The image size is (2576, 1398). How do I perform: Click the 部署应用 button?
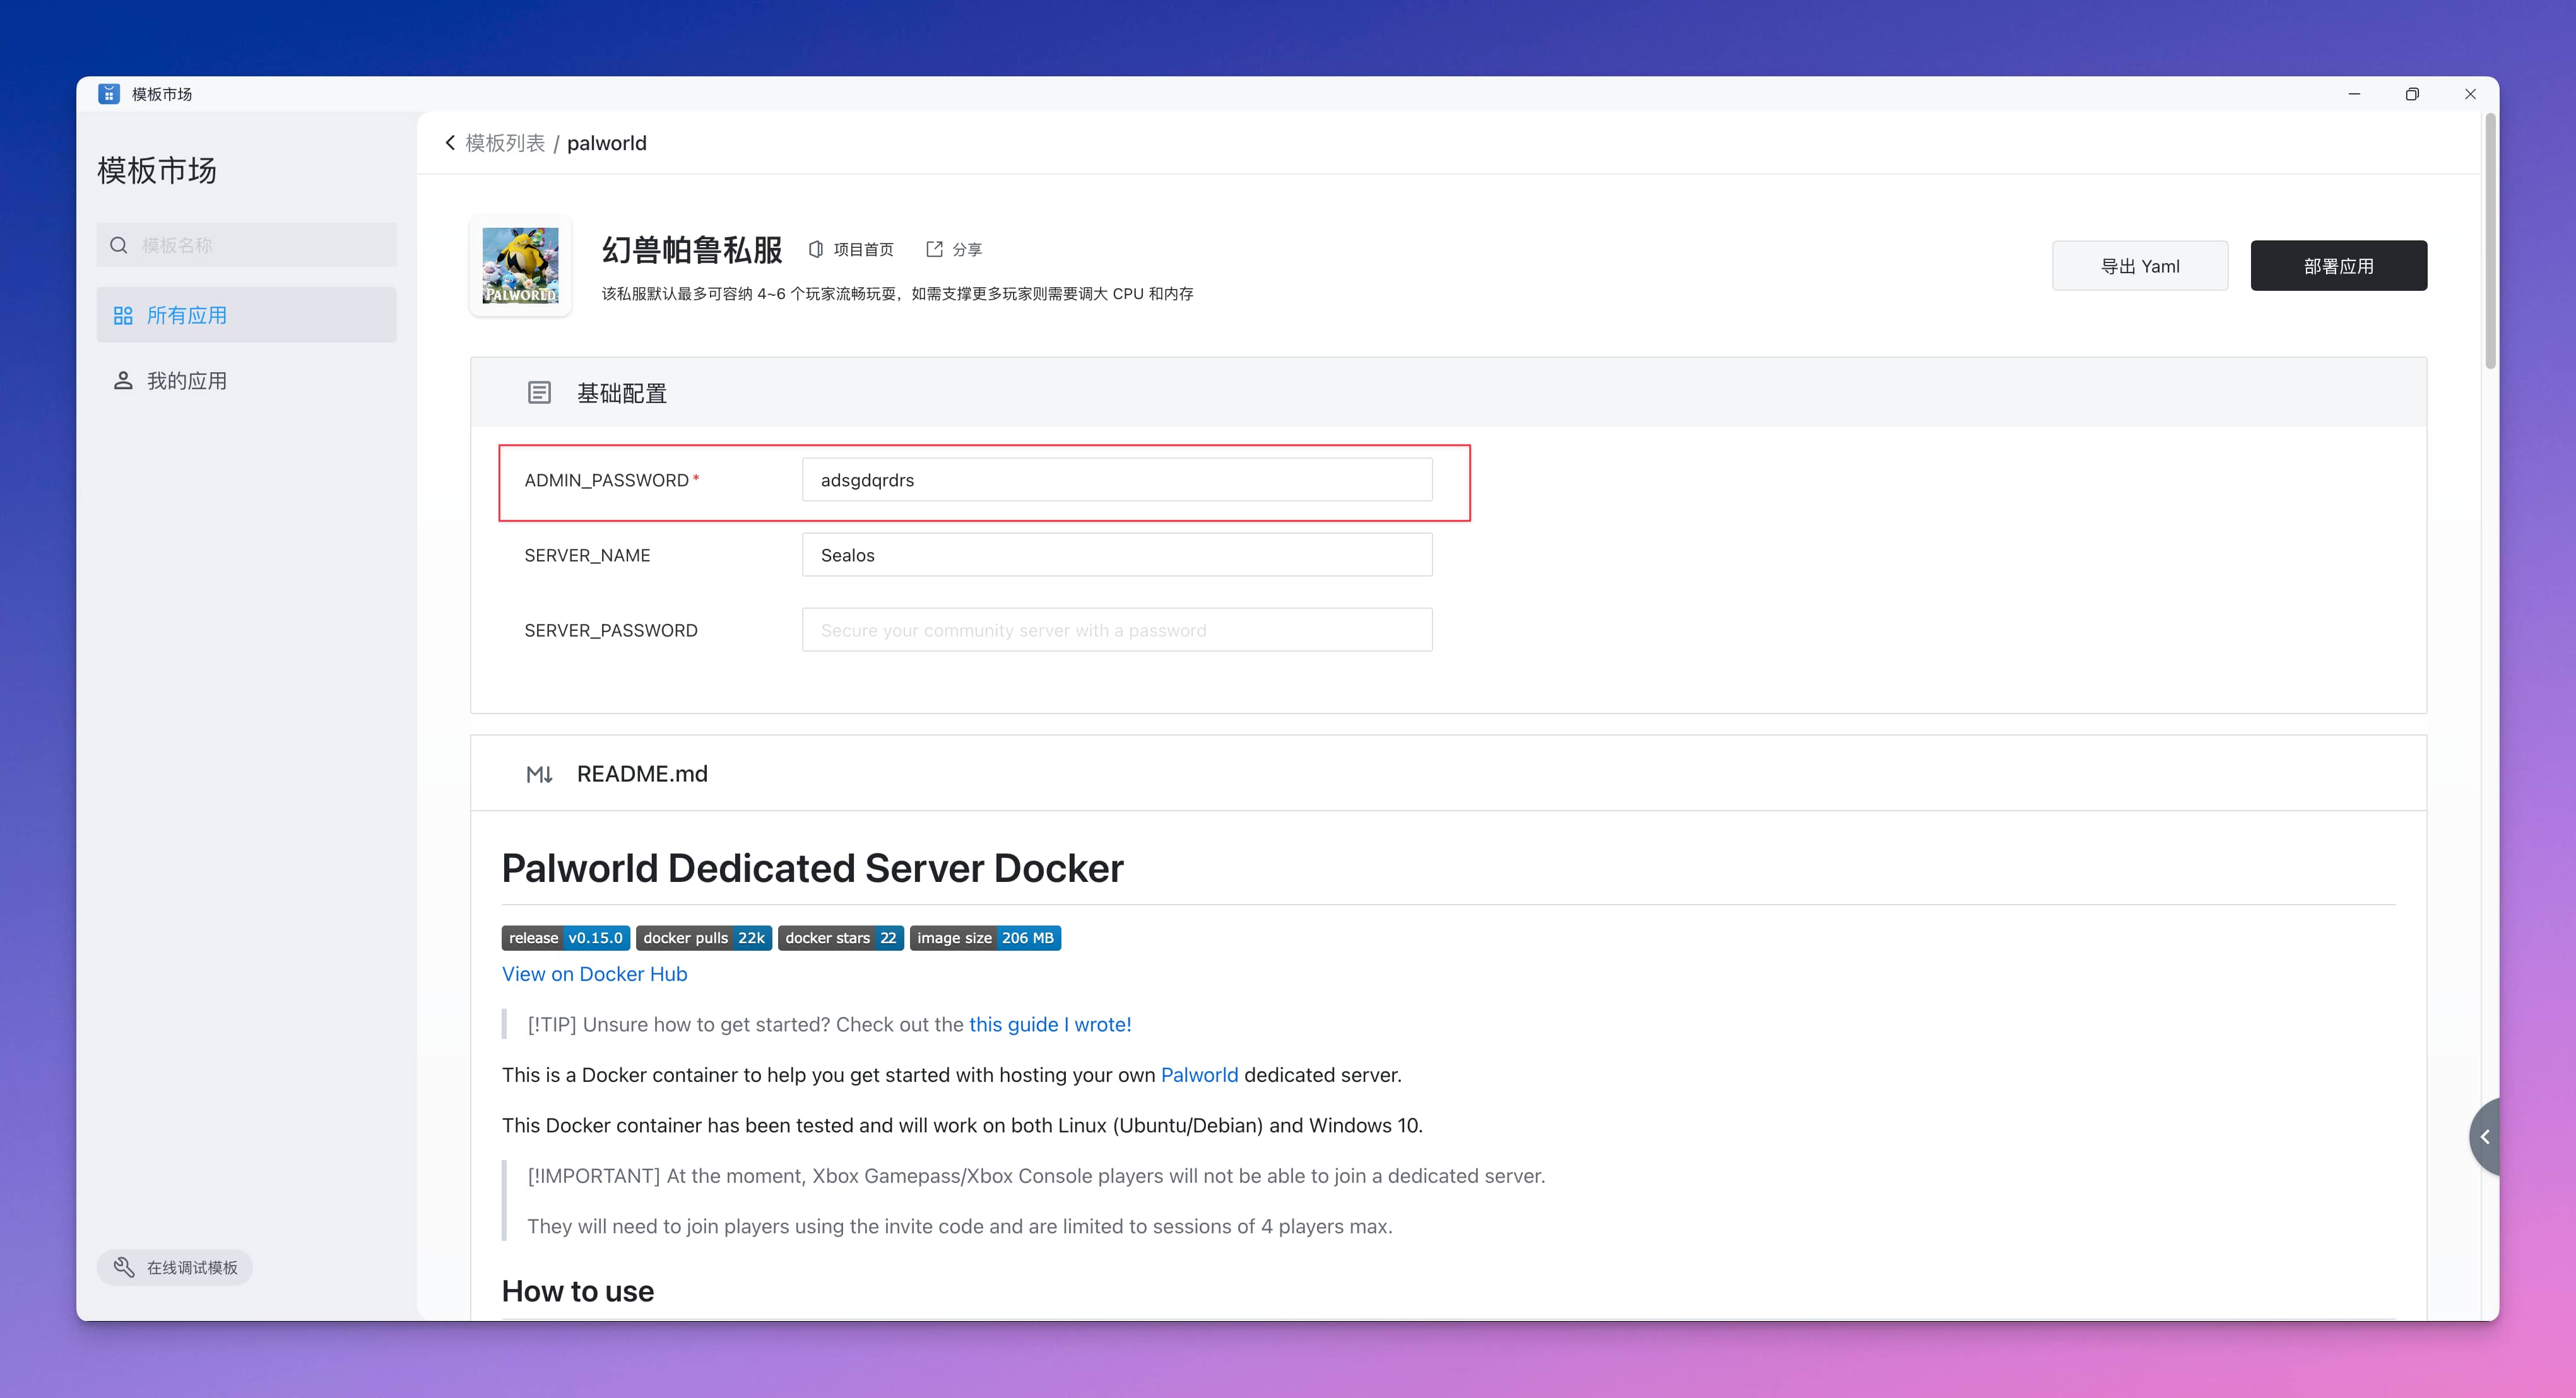tap(2338, 266)
